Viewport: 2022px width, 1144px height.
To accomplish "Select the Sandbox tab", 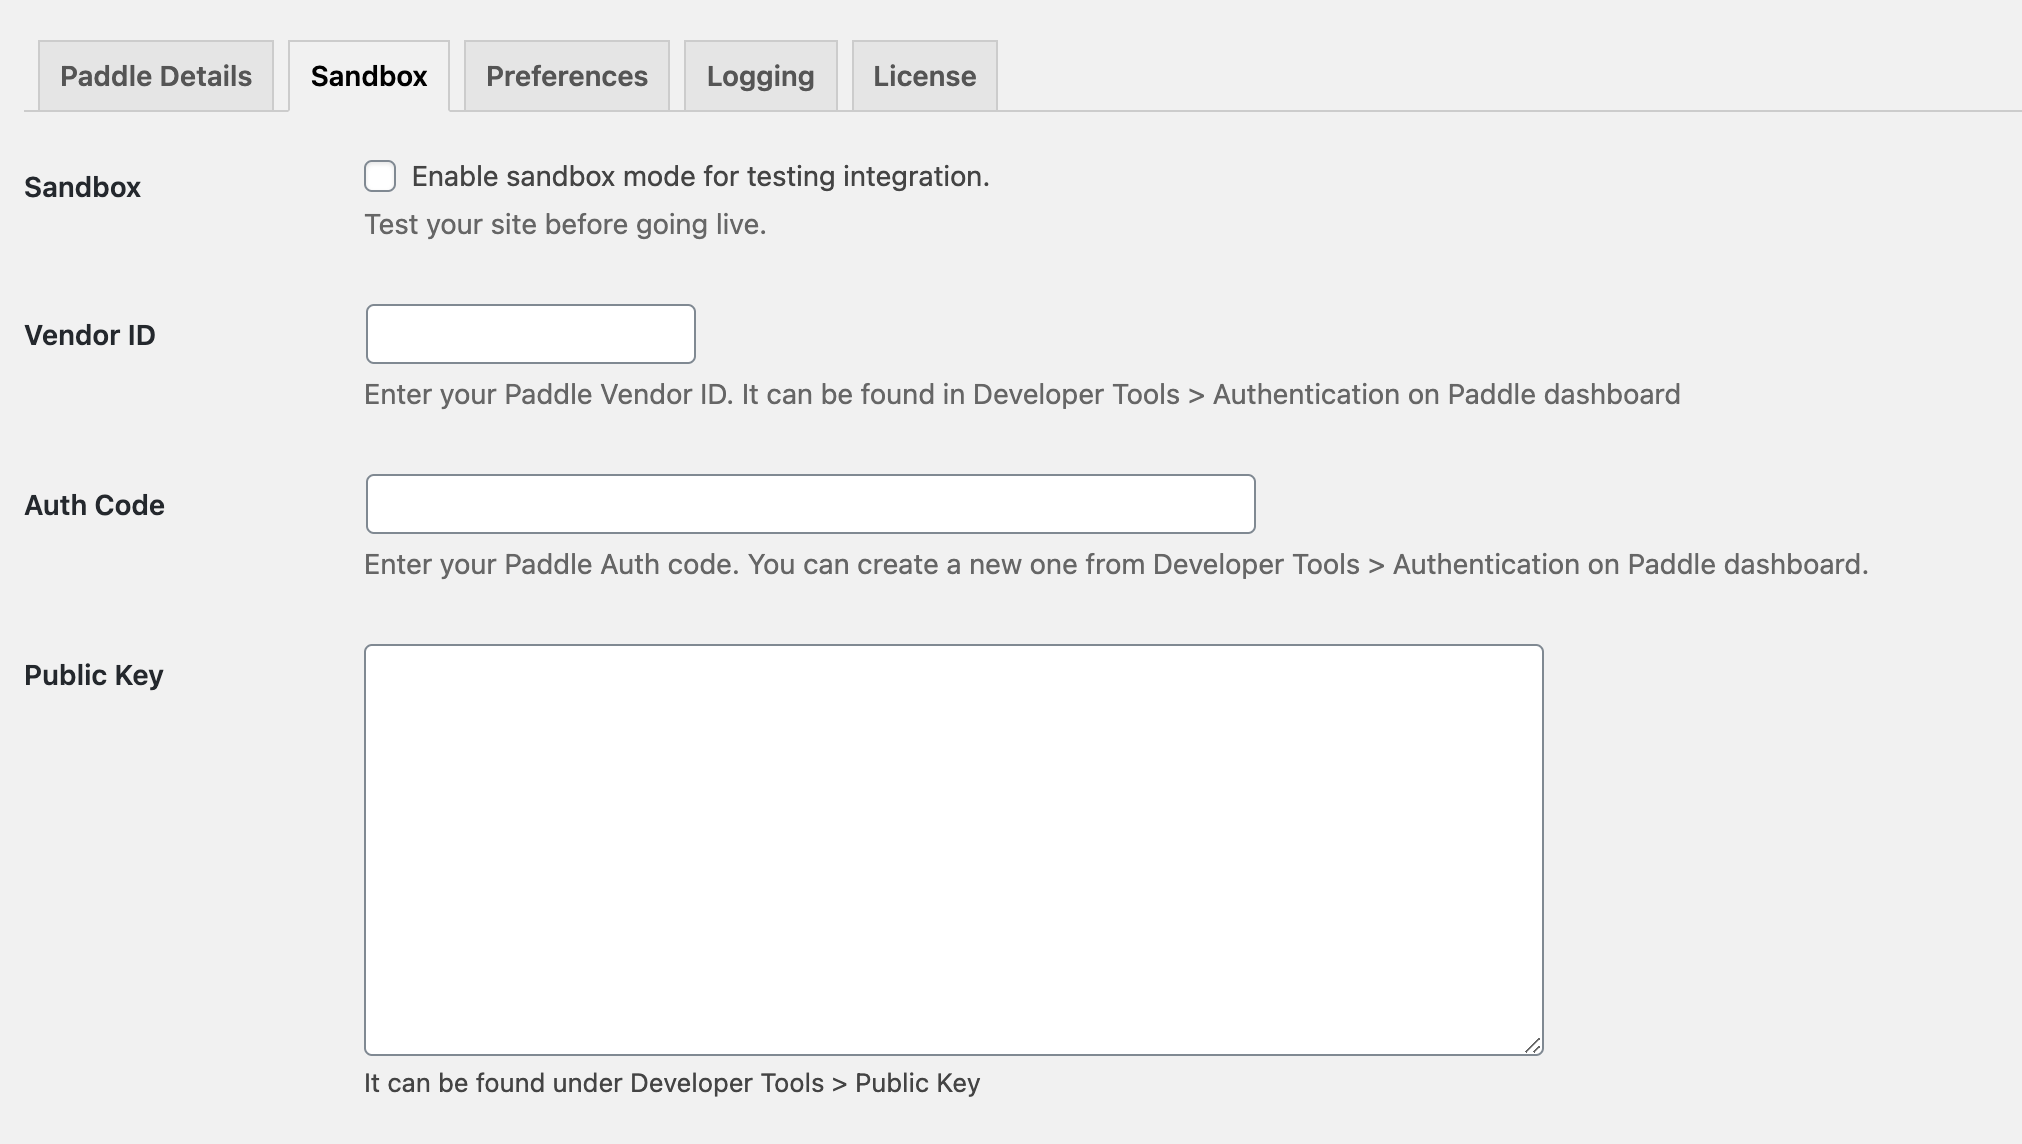I will tap(368, 75).
